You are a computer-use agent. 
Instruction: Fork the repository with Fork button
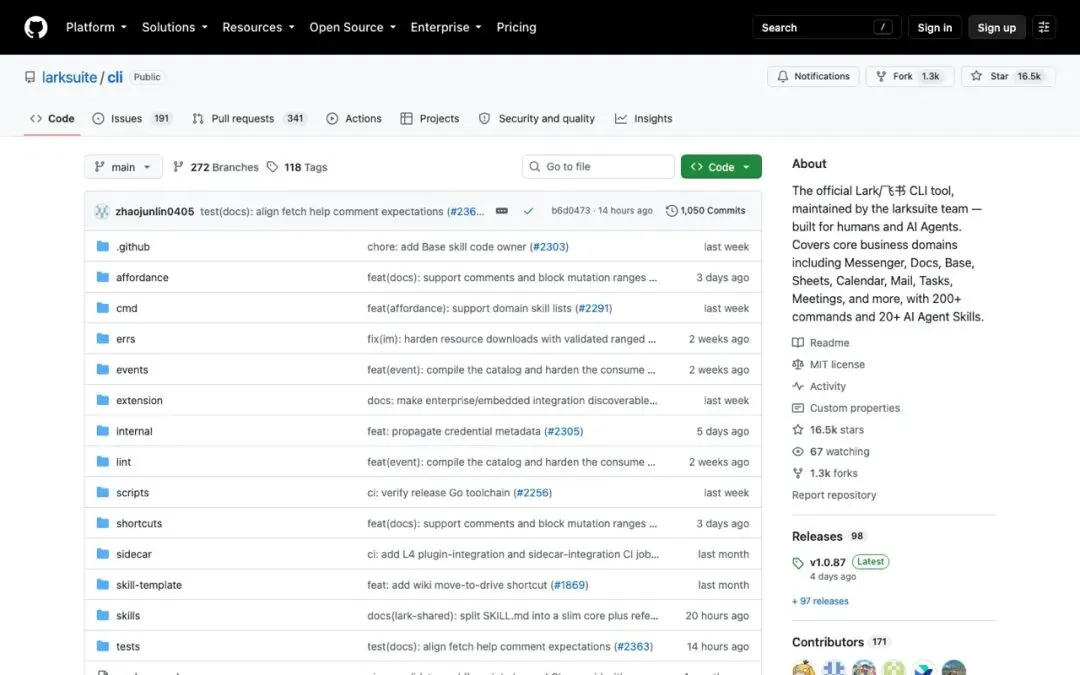pyautogui.click(x=909, y=76)
